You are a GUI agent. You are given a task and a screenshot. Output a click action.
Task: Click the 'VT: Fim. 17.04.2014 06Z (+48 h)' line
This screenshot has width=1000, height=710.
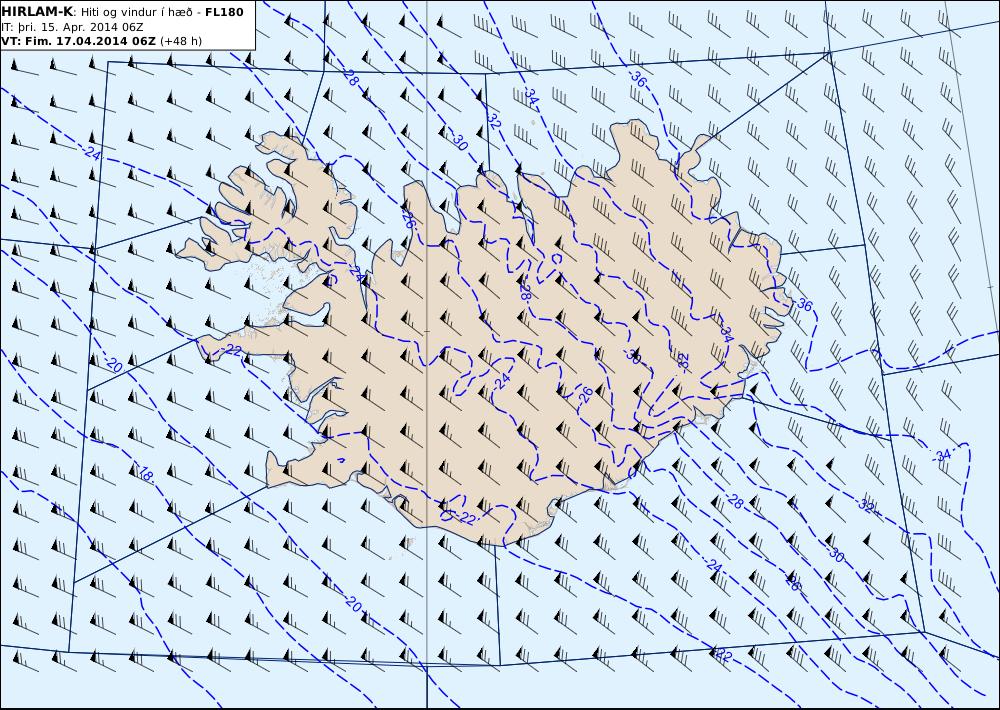click(x=101, y=41)
